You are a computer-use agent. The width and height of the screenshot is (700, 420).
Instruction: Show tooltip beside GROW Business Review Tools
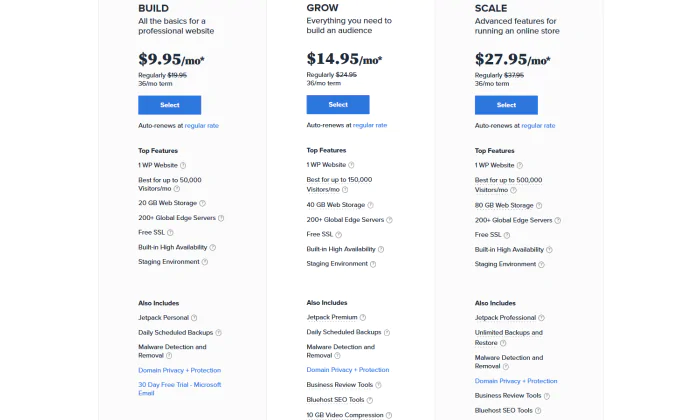click(378, 385)
